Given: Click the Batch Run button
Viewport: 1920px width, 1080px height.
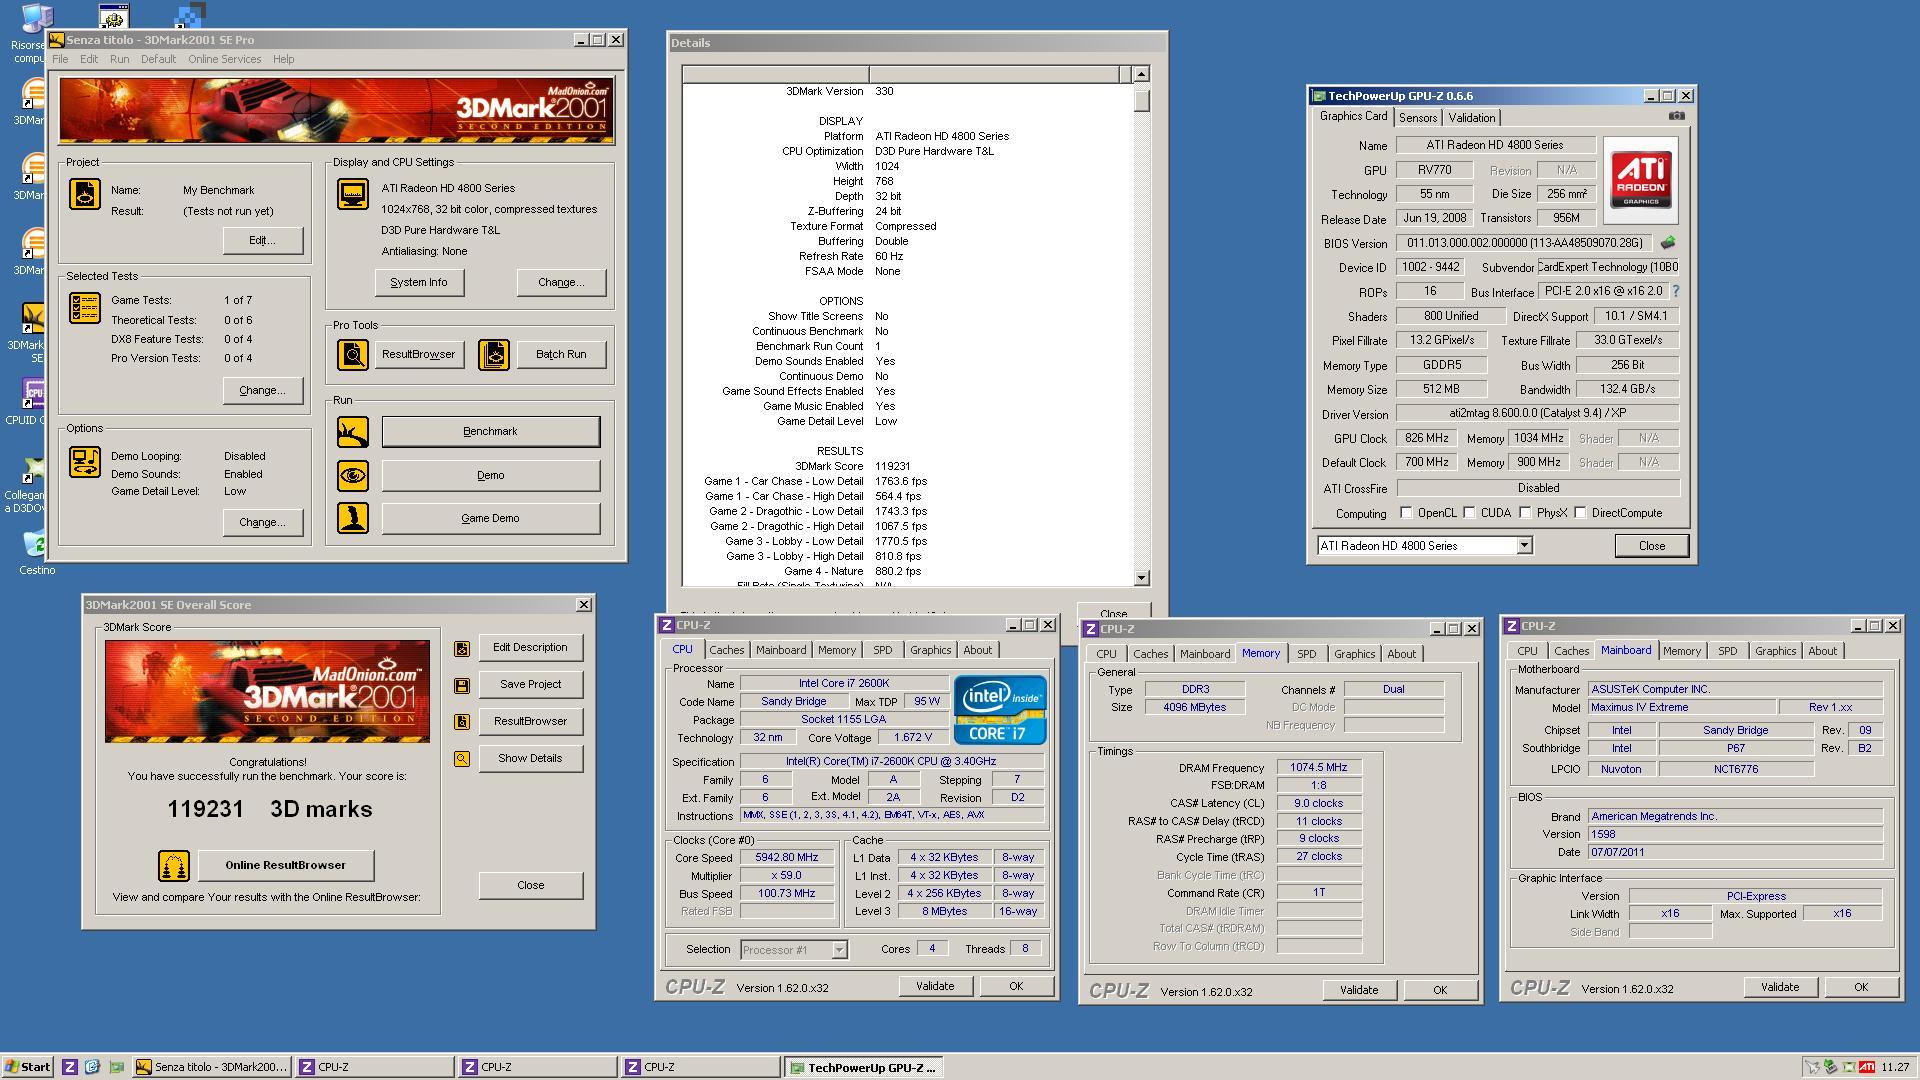Looking at the screenshot, I should coord(561,354).
